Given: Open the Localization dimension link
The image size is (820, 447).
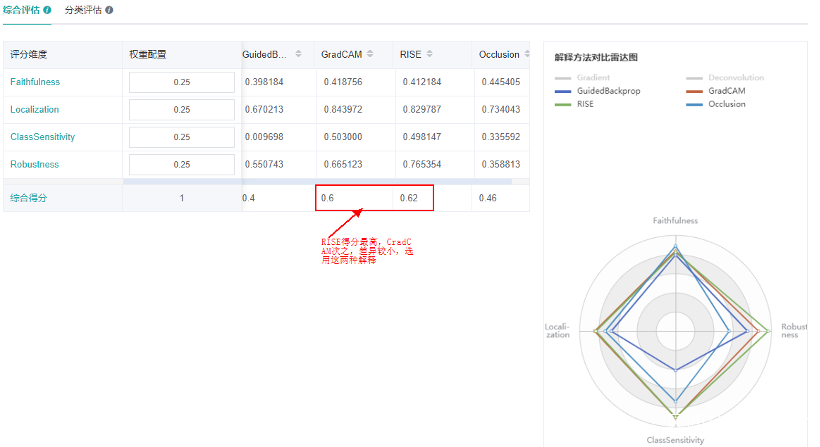Looking at the screenshot, I should [35, 110].
